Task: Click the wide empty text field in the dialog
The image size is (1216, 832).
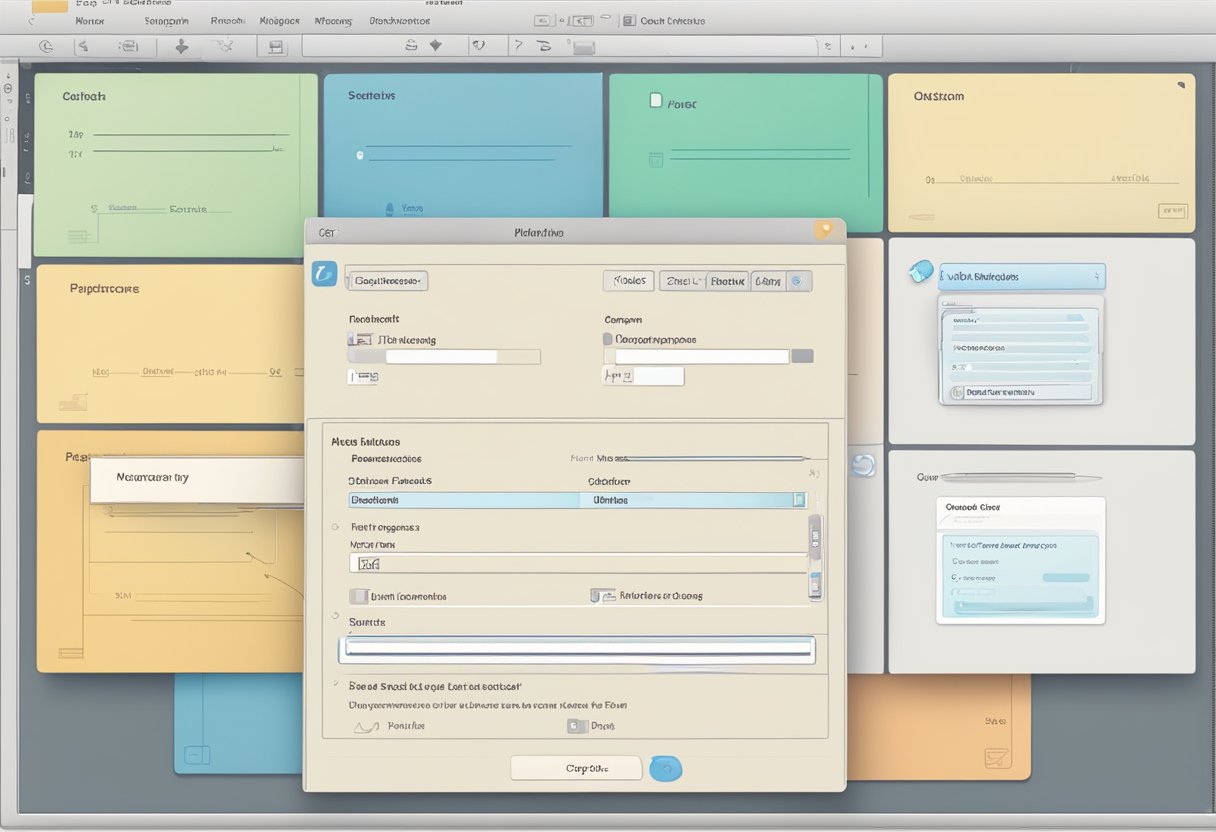Action: coord(577,649)
